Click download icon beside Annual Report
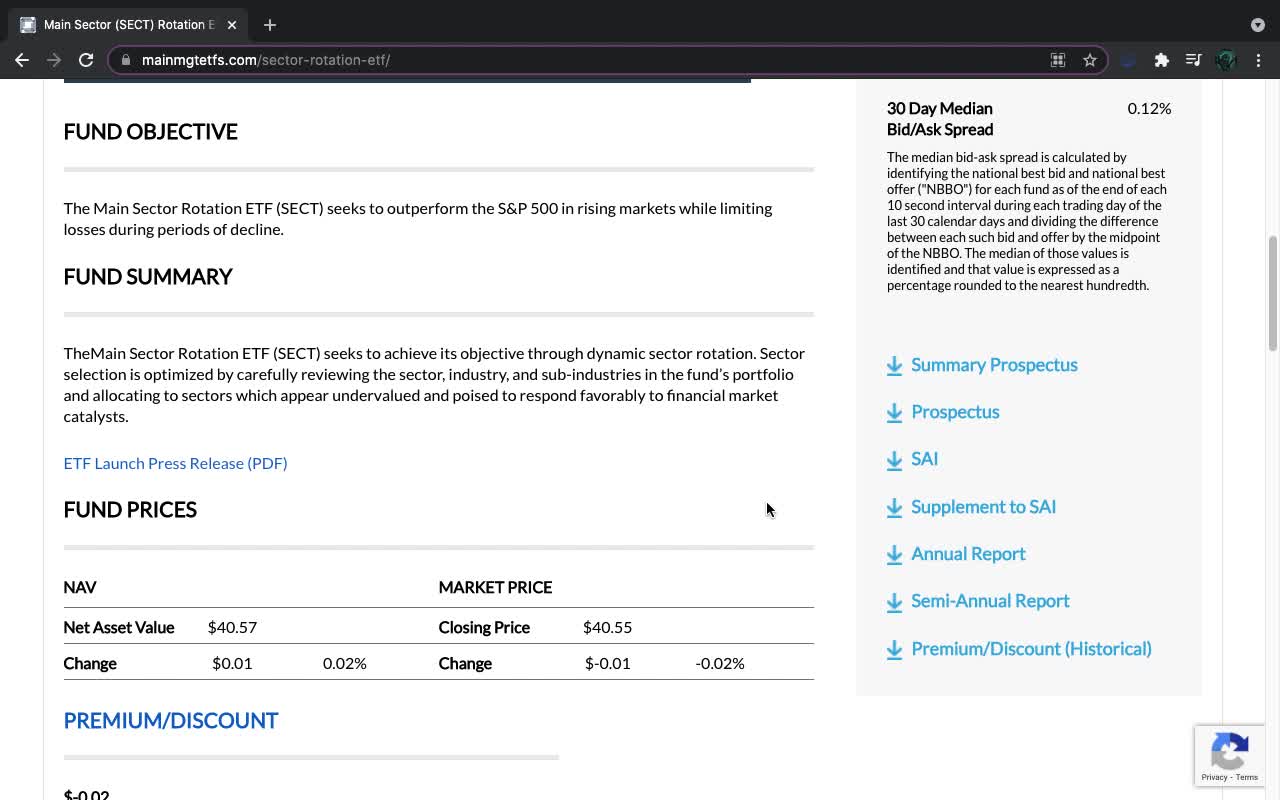 click(x=894, y=555)
